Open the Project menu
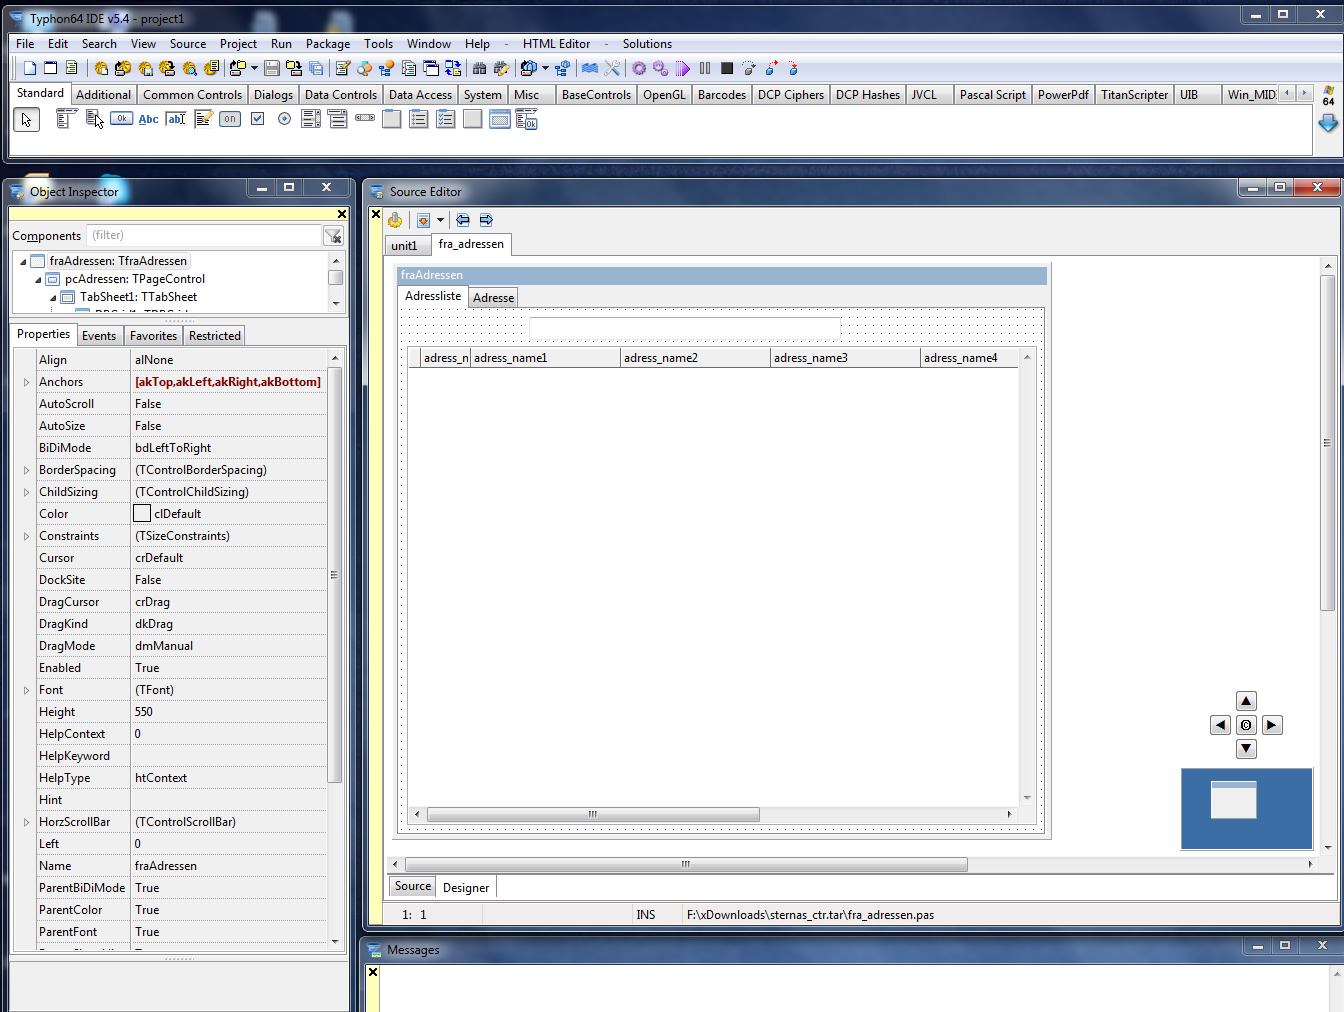Image resolution: width=1344 pixels, height=1012 pixels. [238, 44]
